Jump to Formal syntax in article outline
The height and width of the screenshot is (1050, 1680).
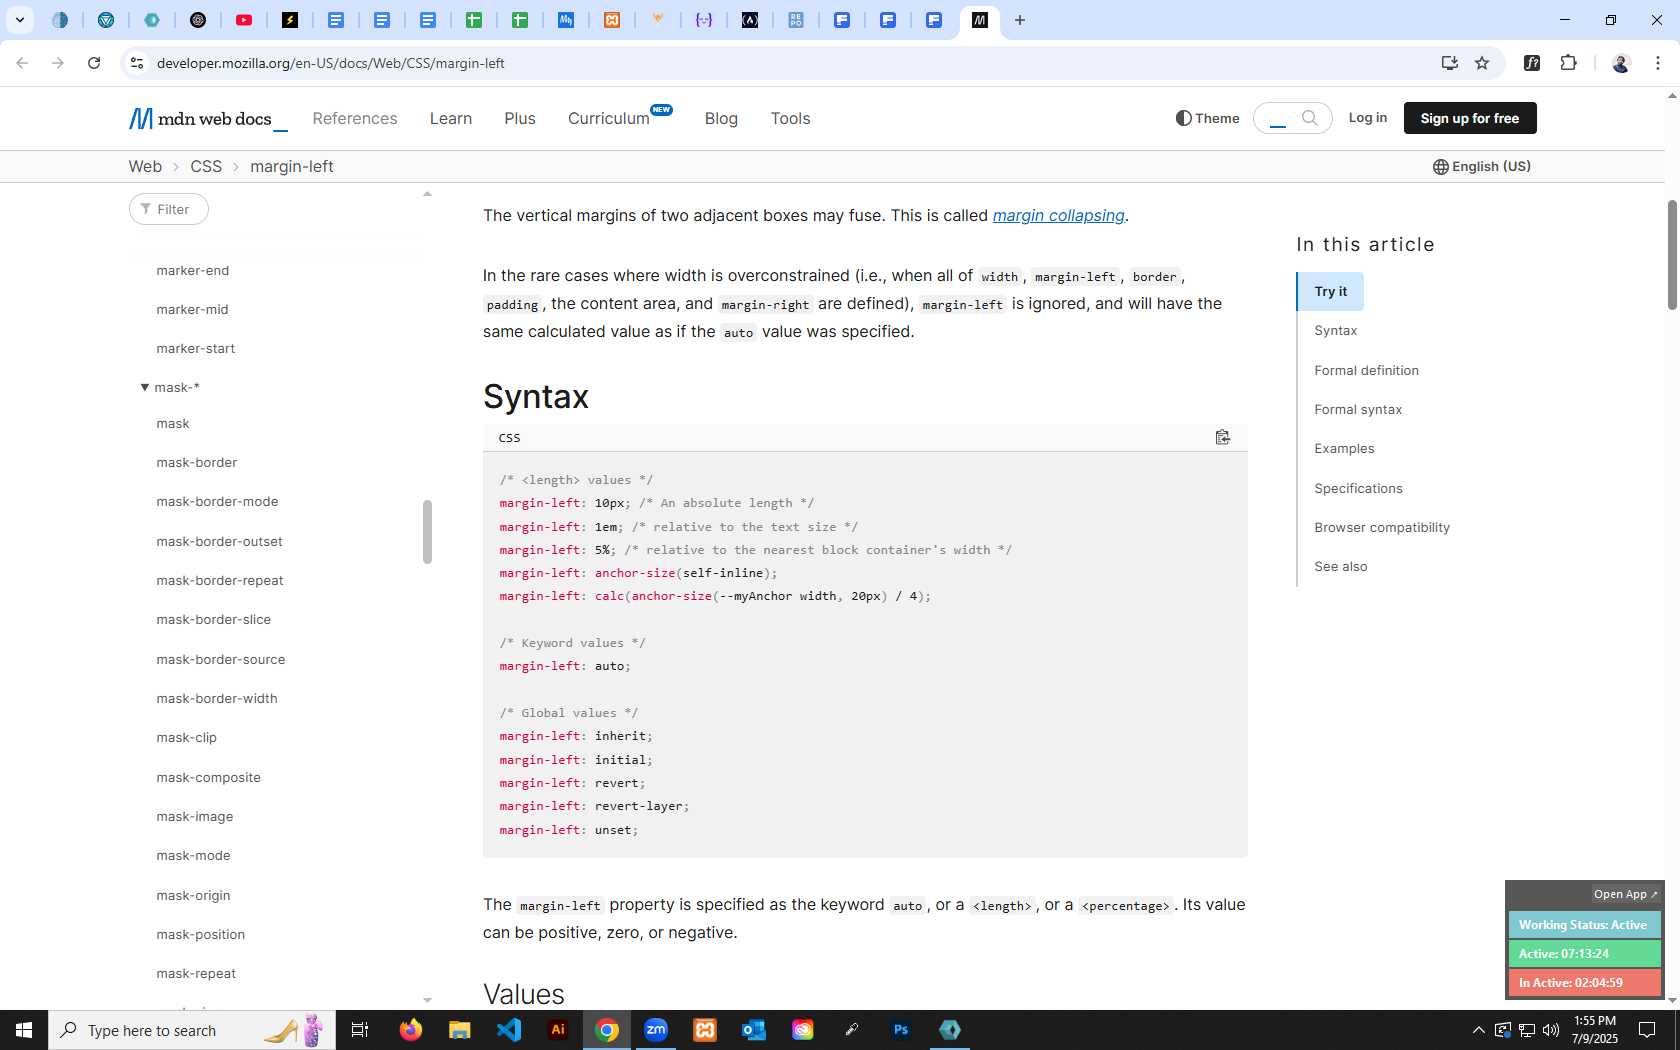tap(1358, 409)
